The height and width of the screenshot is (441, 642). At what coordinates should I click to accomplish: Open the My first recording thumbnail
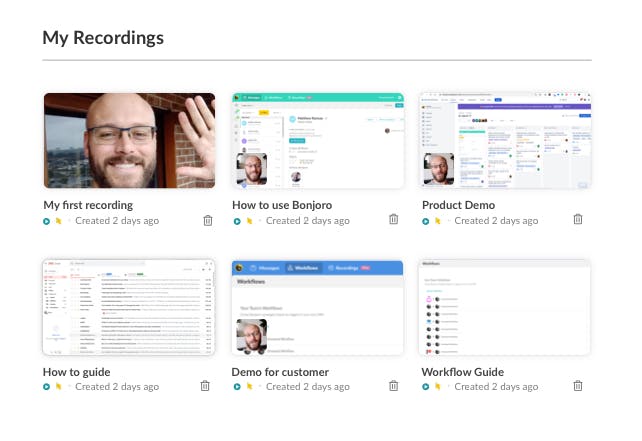pyautogui.click(x=129, y=140)
